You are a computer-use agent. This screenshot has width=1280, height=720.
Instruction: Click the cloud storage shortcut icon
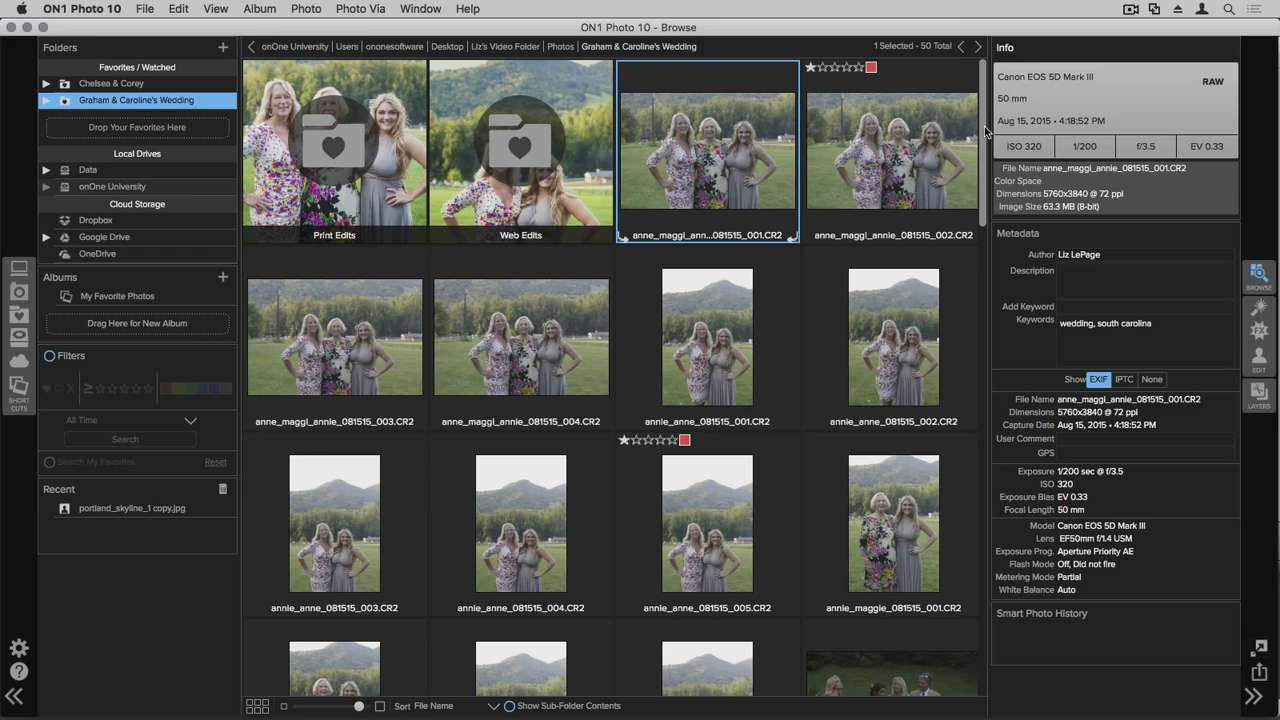point(19,361)
